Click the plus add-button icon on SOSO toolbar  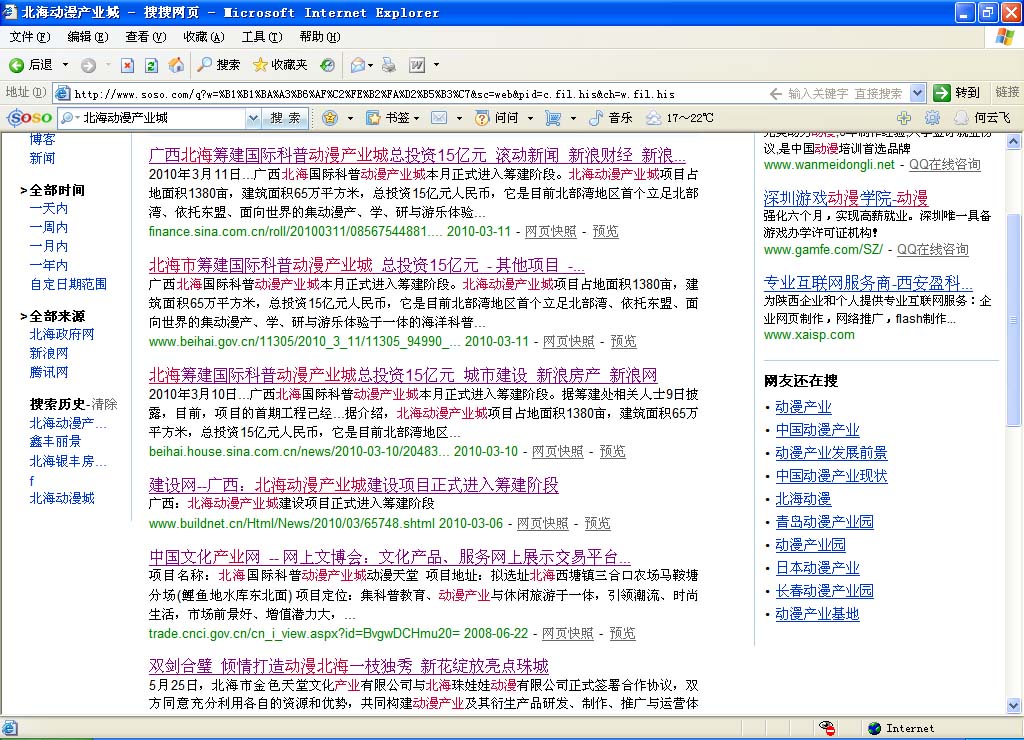coord(904,118)
